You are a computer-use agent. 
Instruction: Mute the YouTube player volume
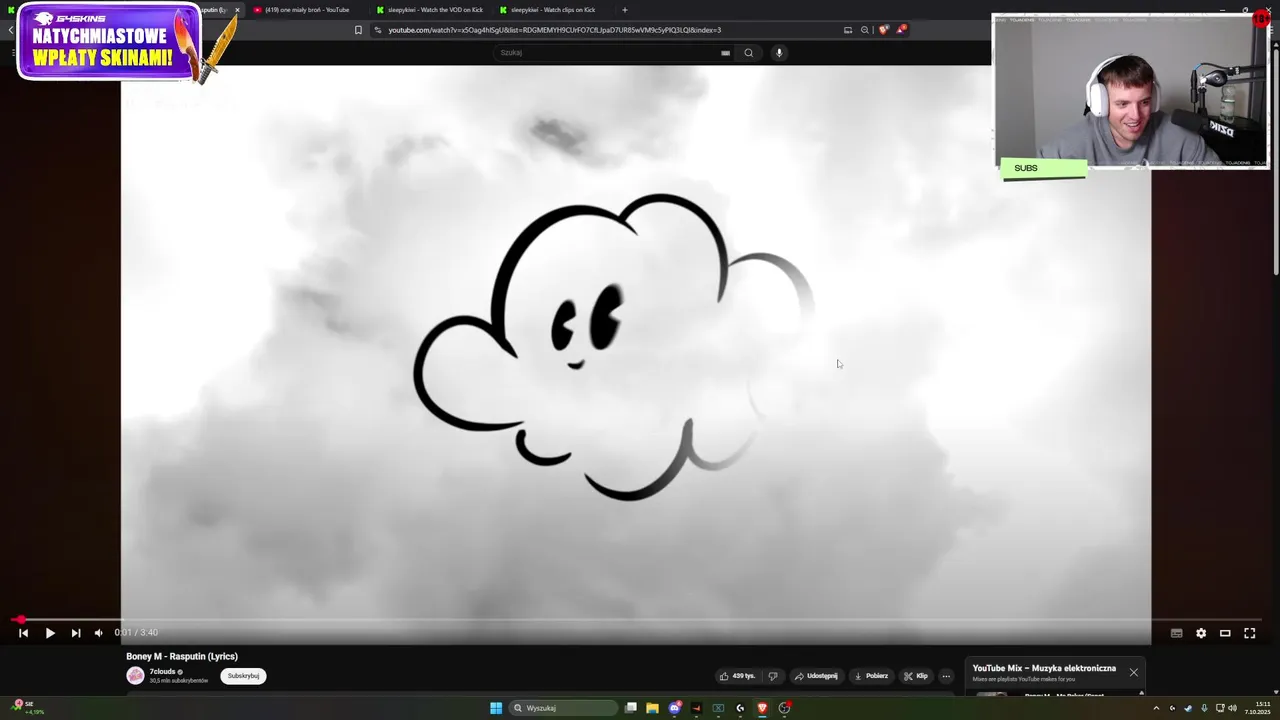pos(98,633)
